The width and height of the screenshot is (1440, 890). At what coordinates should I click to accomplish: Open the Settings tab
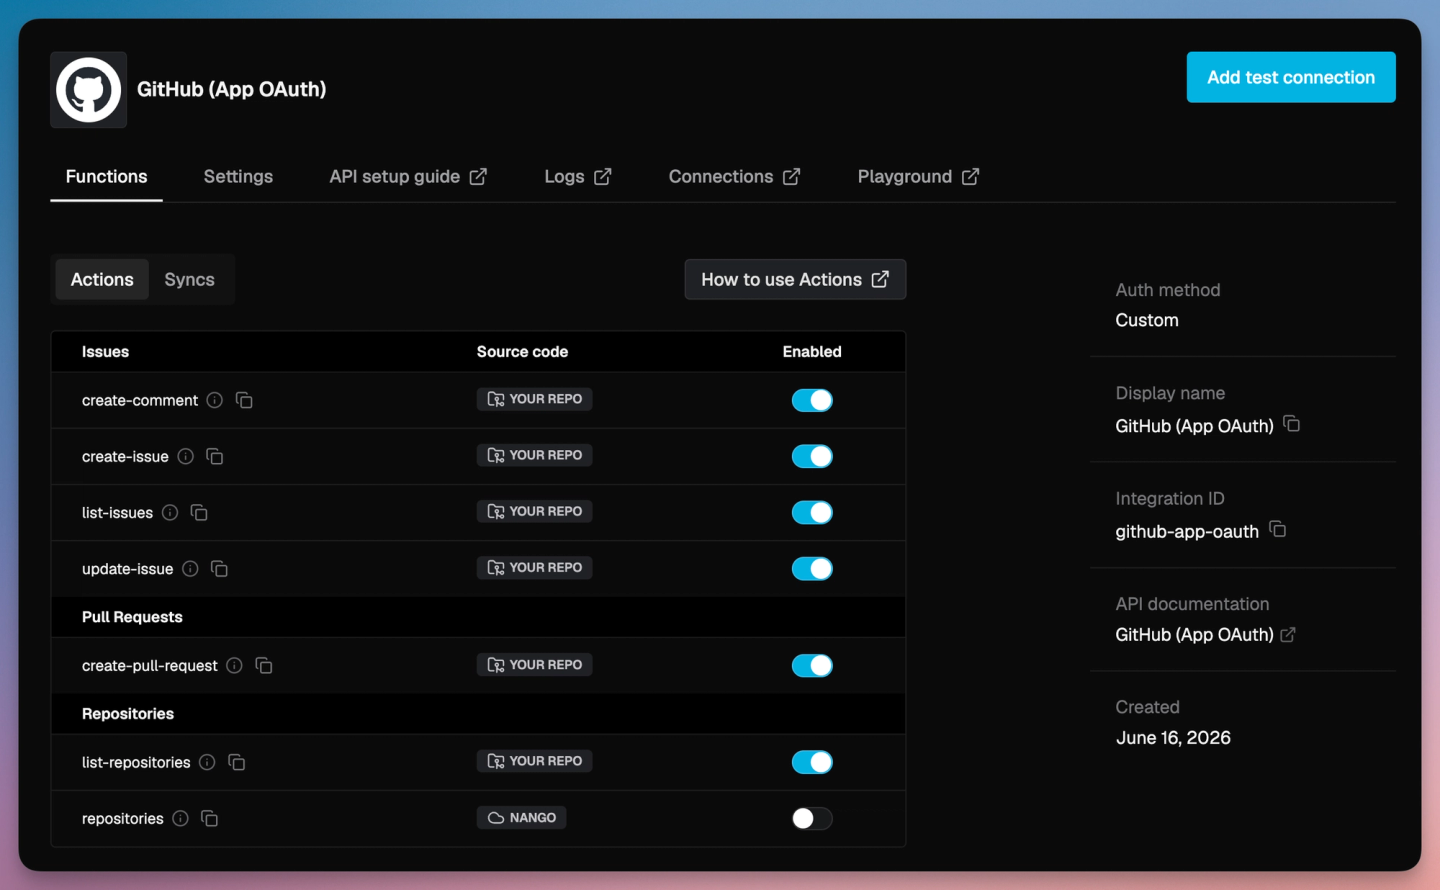pyautogui.click(x=238, y=176)
